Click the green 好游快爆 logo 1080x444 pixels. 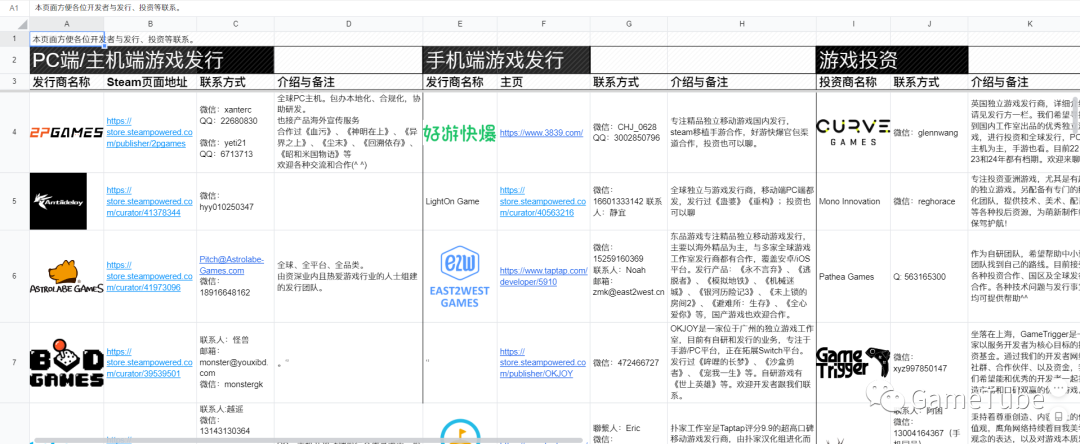(459, 133)
